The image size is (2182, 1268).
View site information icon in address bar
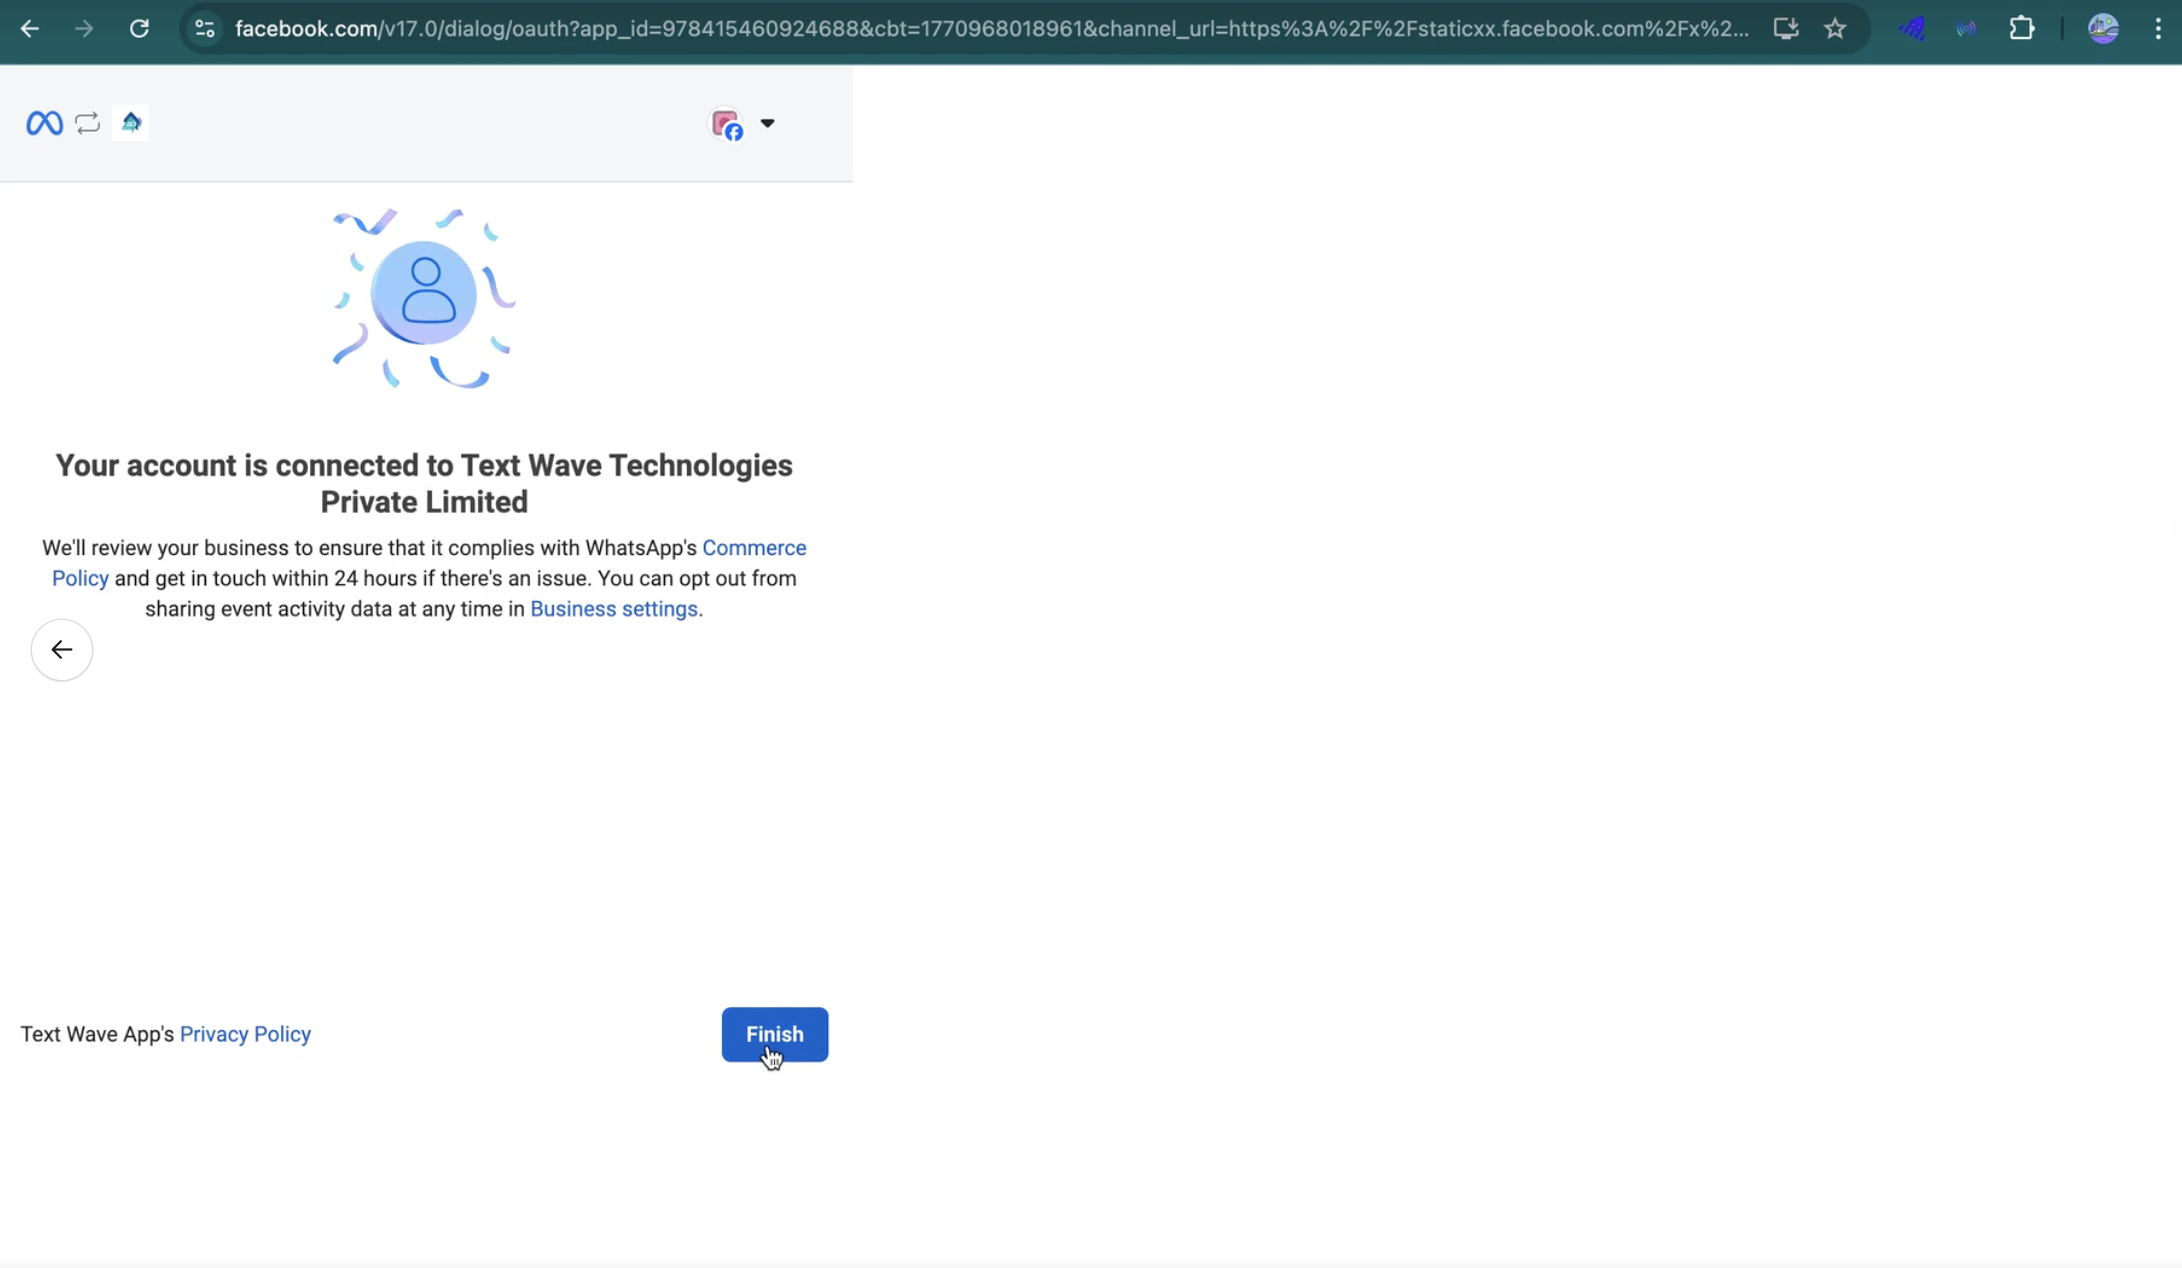(x=205, y=29)
